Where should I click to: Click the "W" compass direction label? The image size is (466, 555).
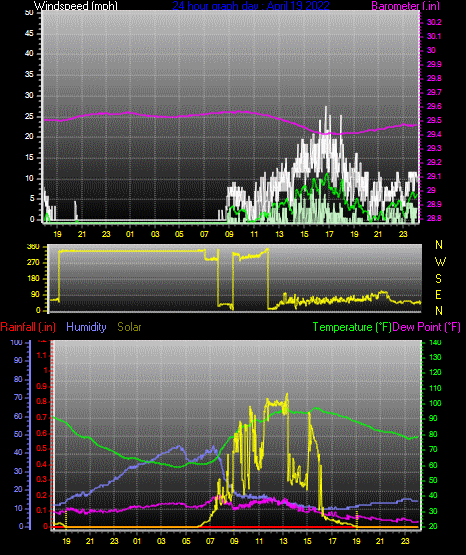click(x=440, y=262)
